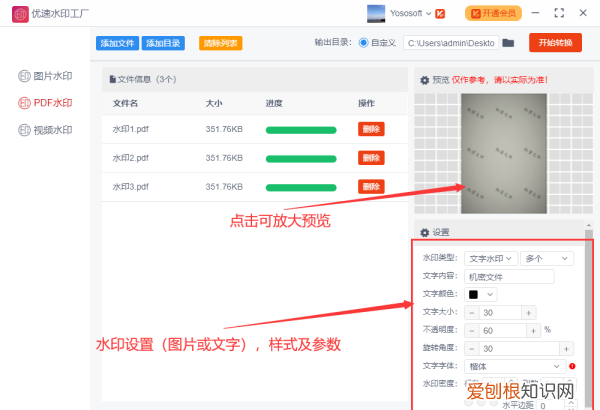
Task: Expand the Yososoft account dropdown
Action: [429, 14]
